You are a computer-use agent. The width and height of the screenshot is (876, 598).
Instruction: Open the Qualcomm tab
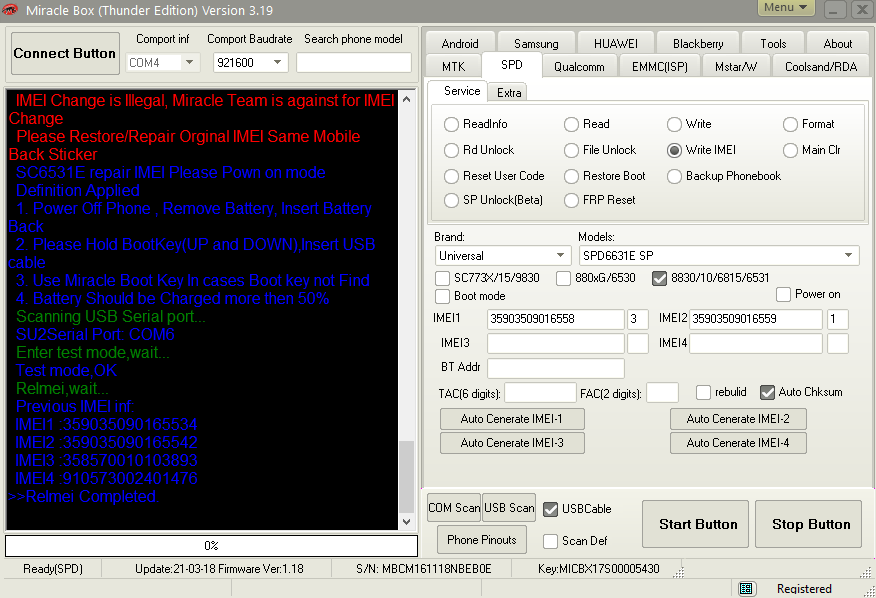(579, 67)
